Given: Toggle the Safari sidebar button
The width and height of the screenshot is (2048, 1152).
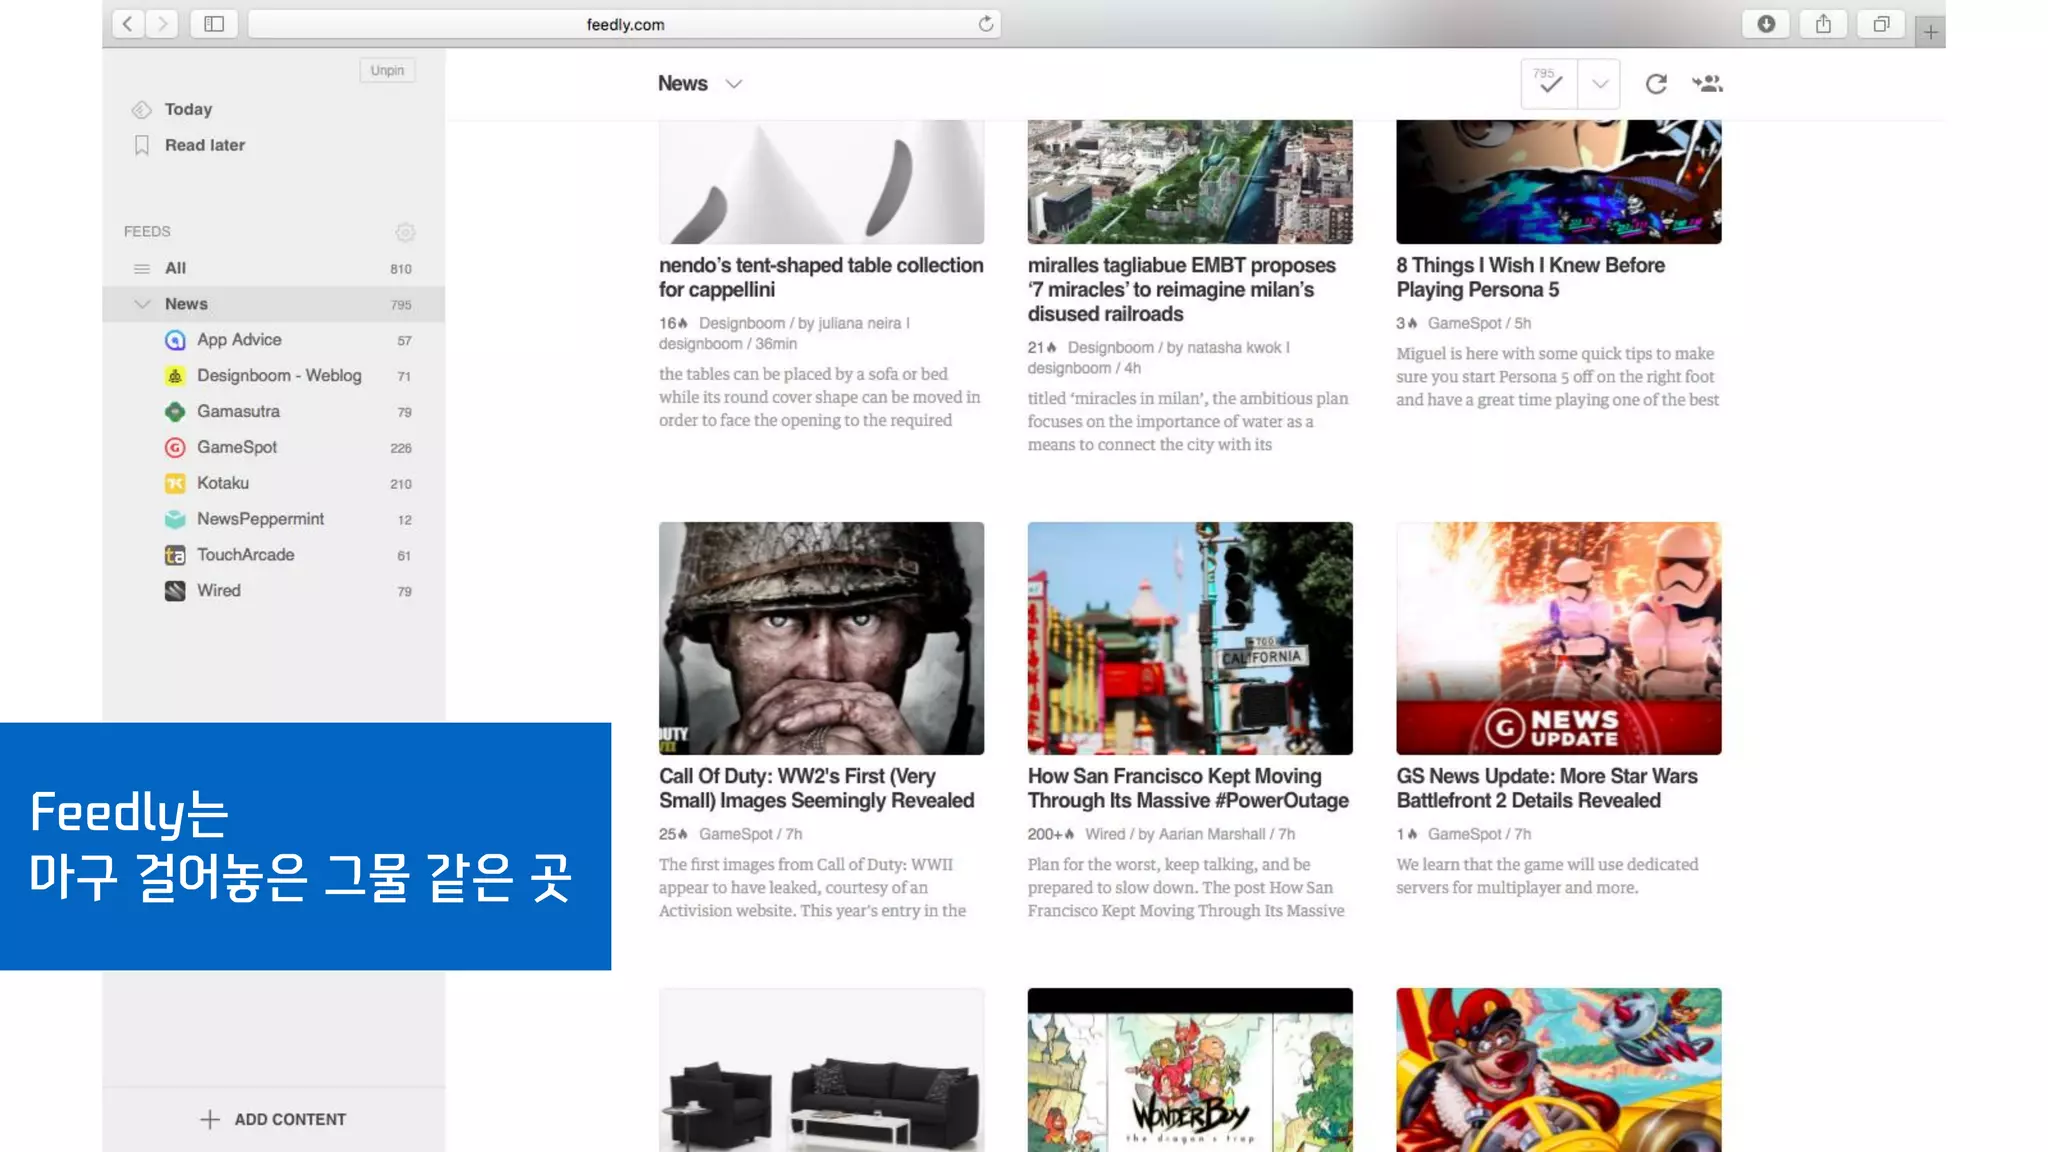Looking at the screenshot, I should pos(214,24).
